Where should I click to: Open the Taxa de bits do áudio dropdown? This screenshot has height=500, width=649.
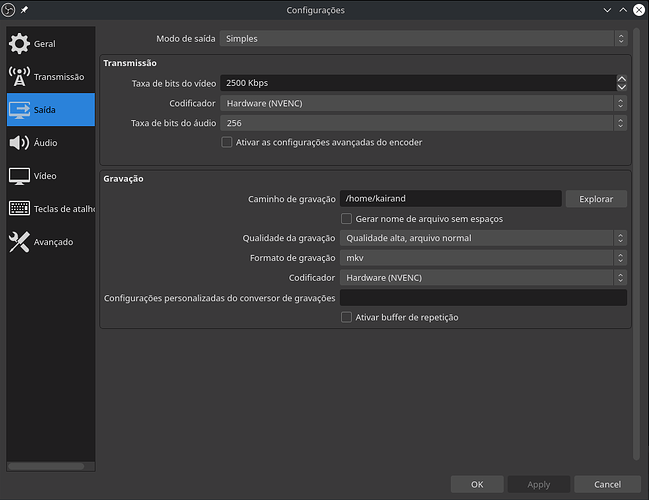pos(423,123)
